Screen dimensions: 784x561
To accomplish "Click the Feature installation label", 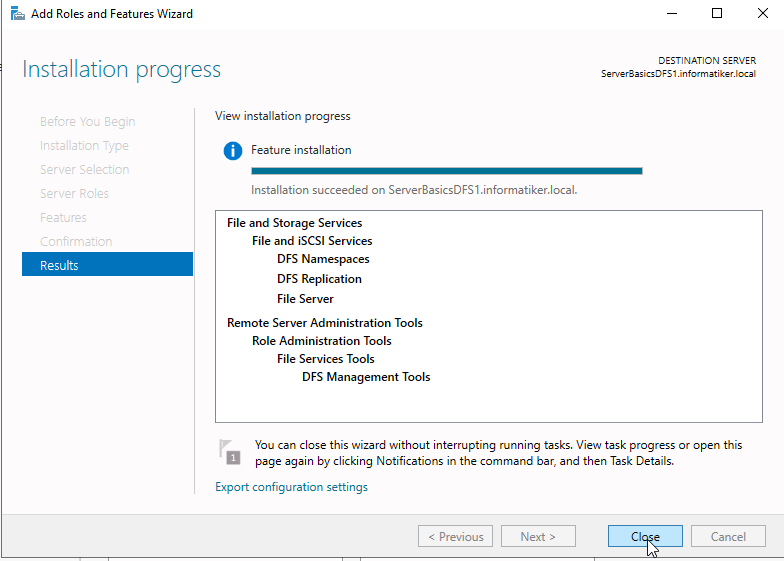I will 301,150.
